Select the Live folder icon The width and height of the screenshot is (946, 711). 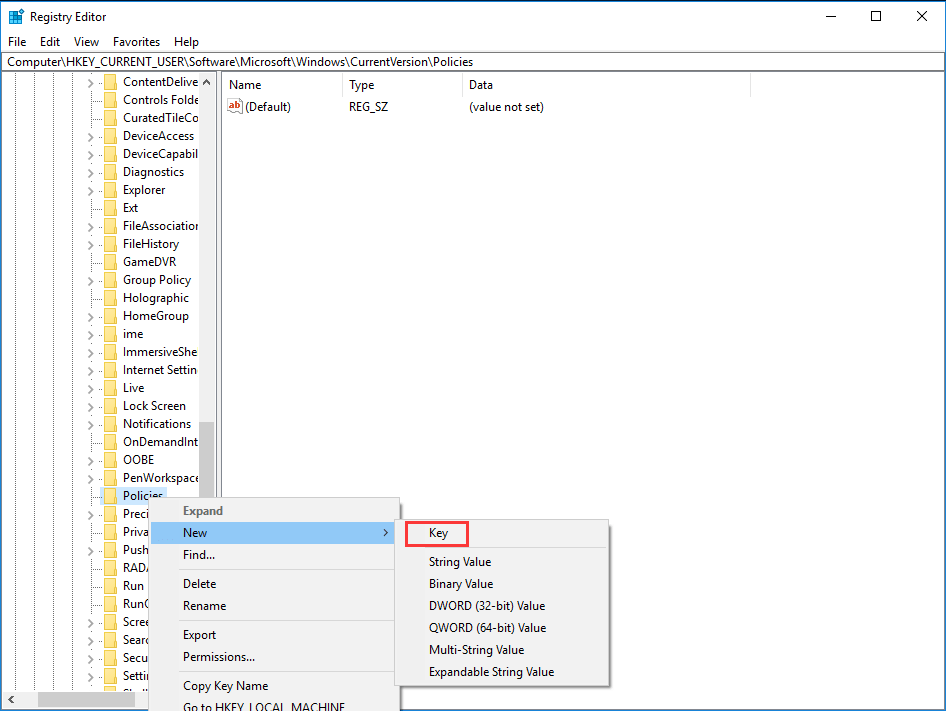(110, 388)
